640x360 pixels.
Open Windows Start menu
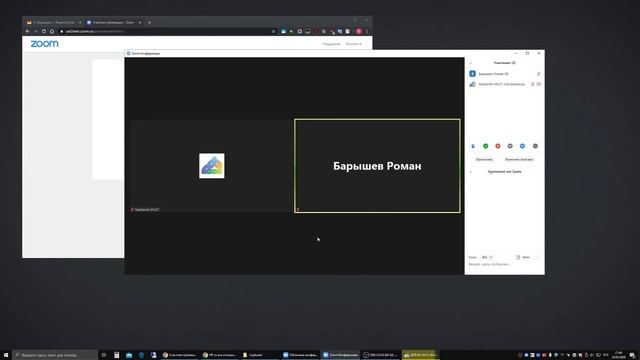coord(6,355)
